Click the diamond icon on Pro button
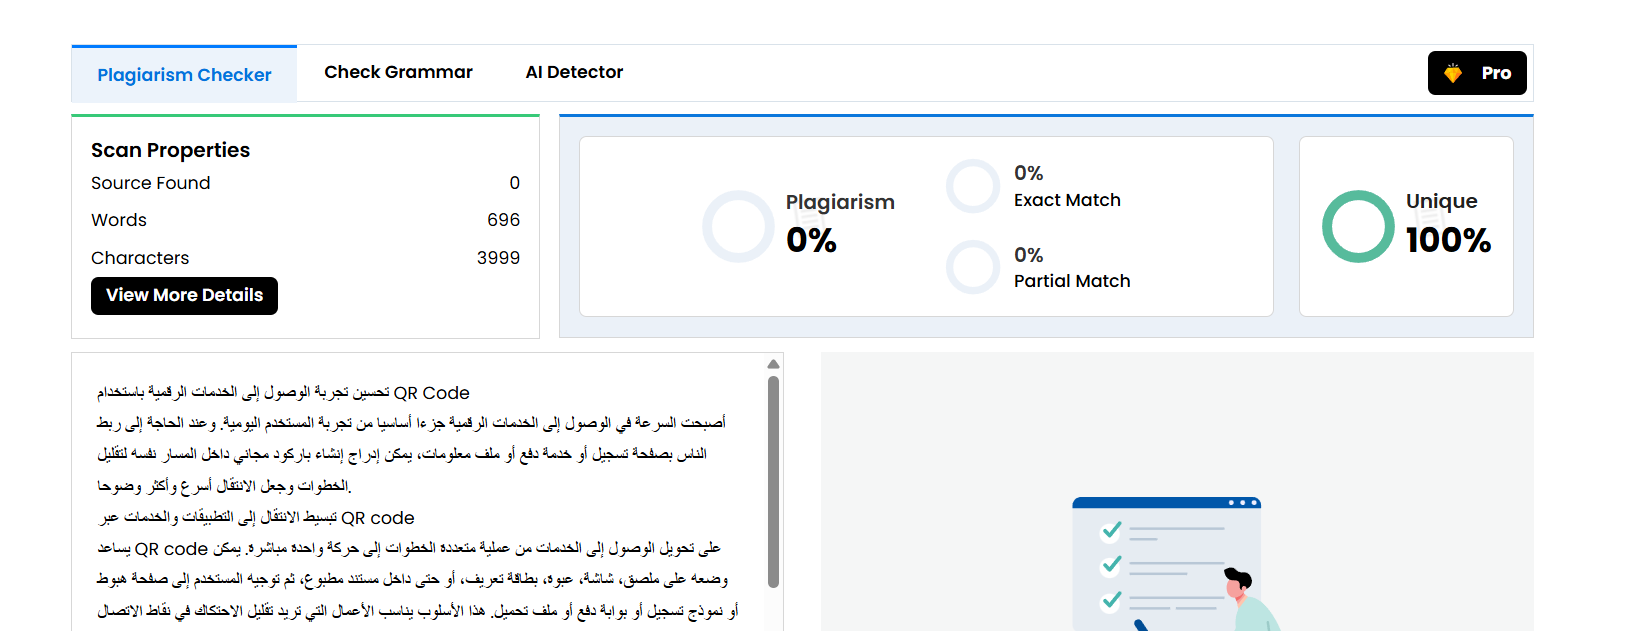 pyautogui.click(x=1453, y=73)
